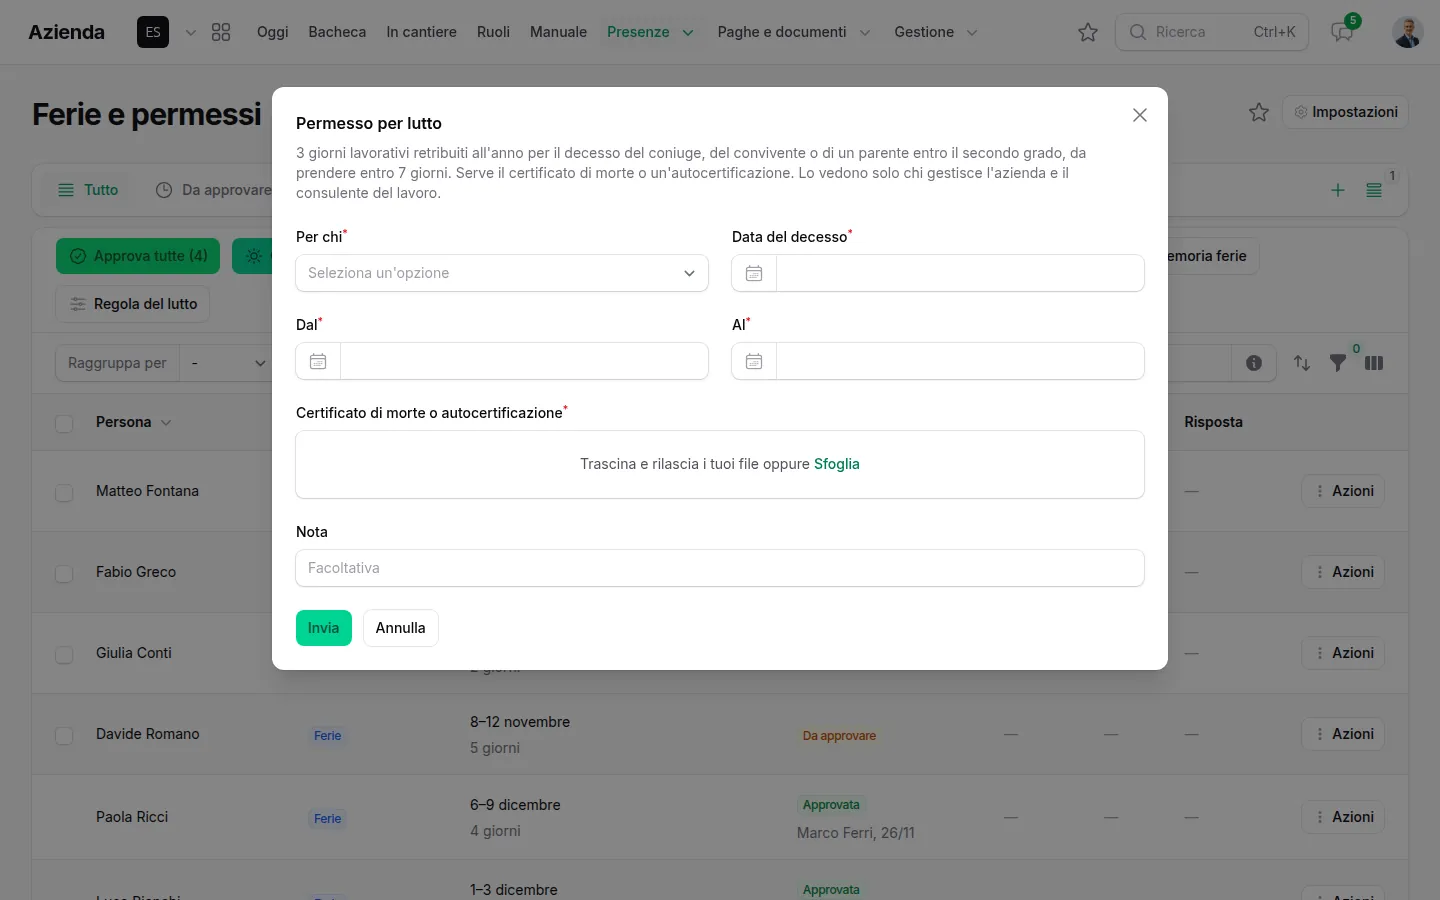Screen dimensions: 1440x900
Task: Open the sort arrows icon
Action: 1302,363
